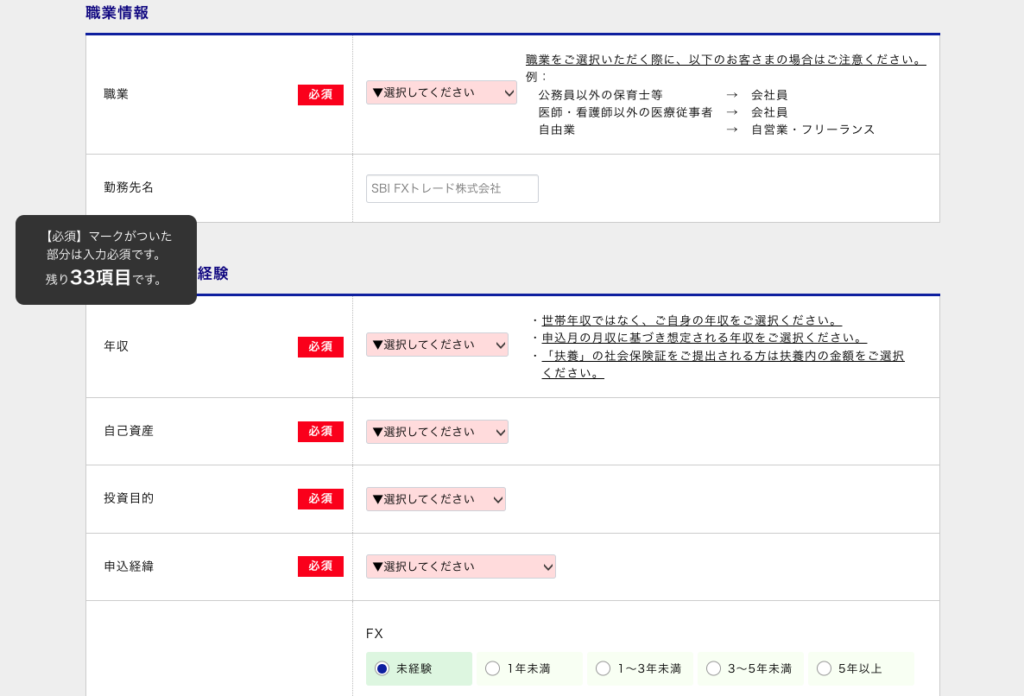This screenshot has width=1024, height=696.
Task: Choose the 1年未満 FX experience option
Action: tap(492, 669)
